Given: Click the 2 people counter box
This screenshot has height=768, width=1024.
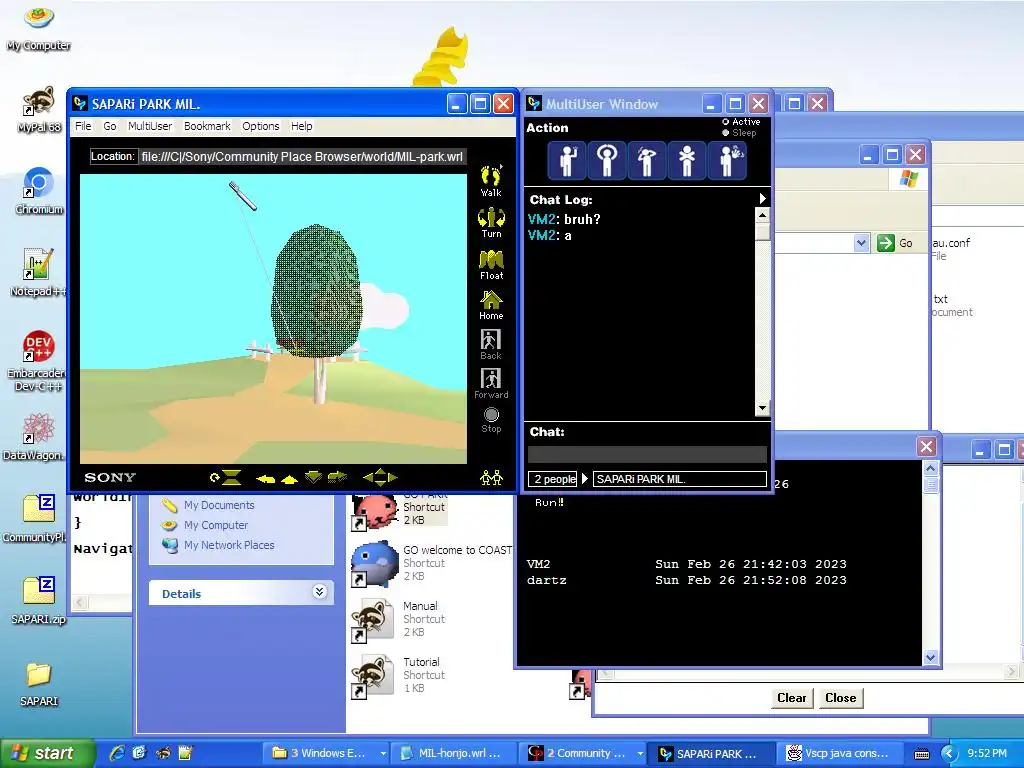Looking at the screenshot, I should point(552,479).
